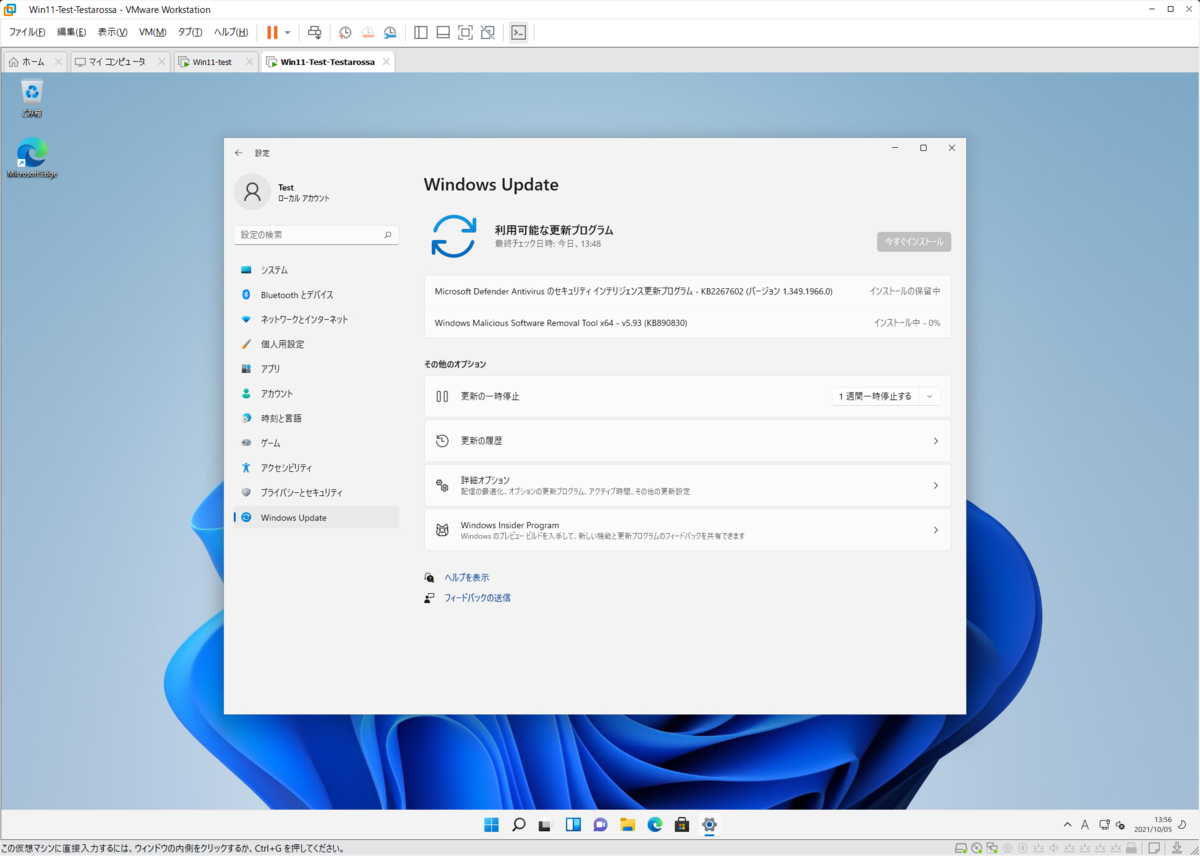Image resolution: width=1200 pixels, height=856 pixels.
Task: Click the 設定の検索 search field
Action: click(x=317, y=235)
